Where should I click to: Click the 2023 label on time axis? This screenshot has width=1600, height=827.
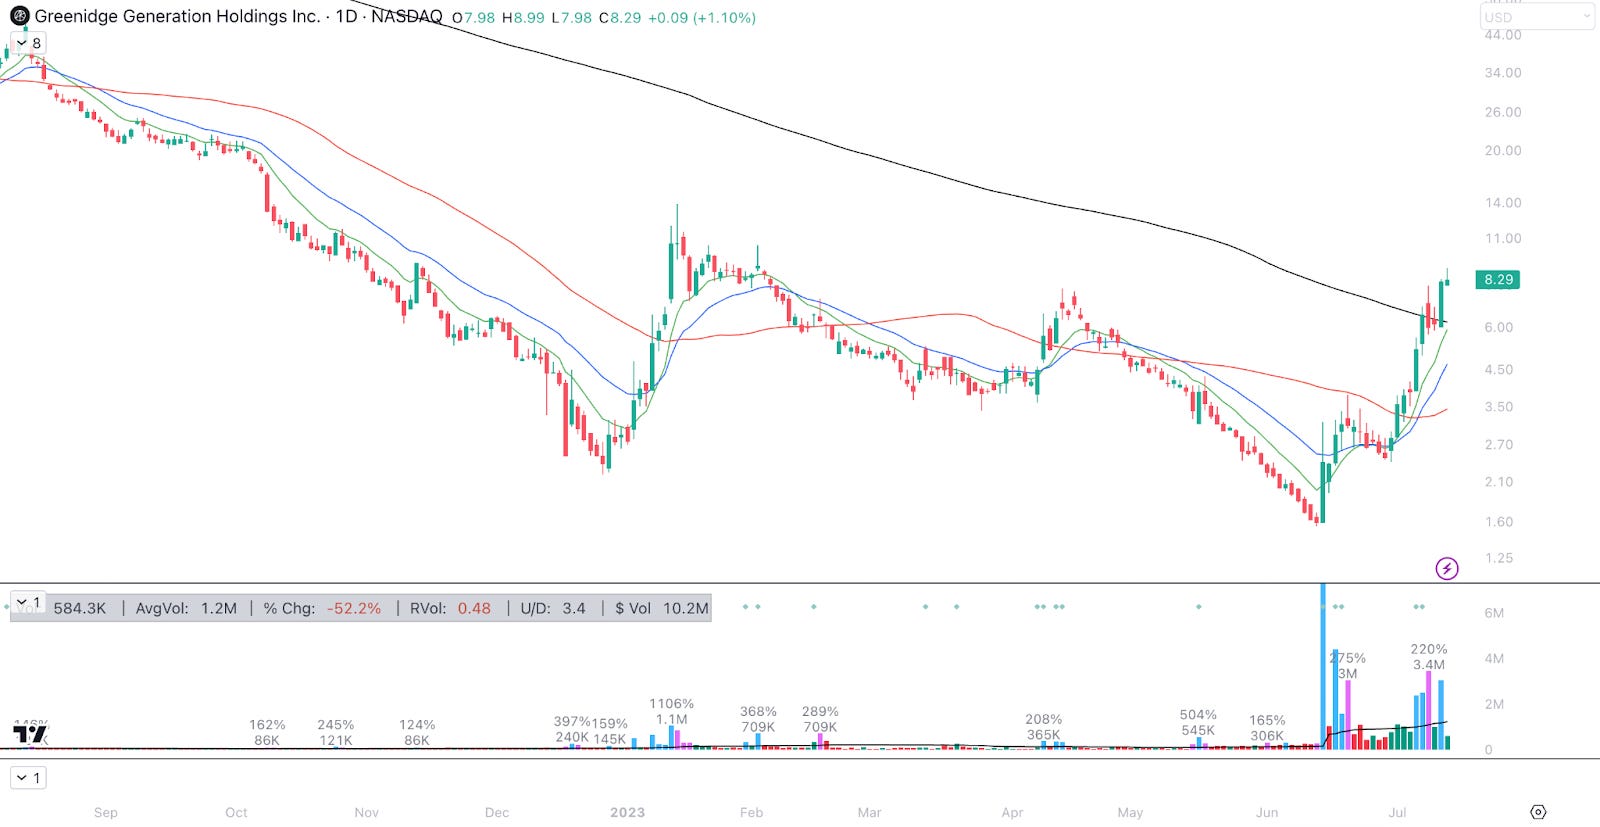tap(628, 812)
